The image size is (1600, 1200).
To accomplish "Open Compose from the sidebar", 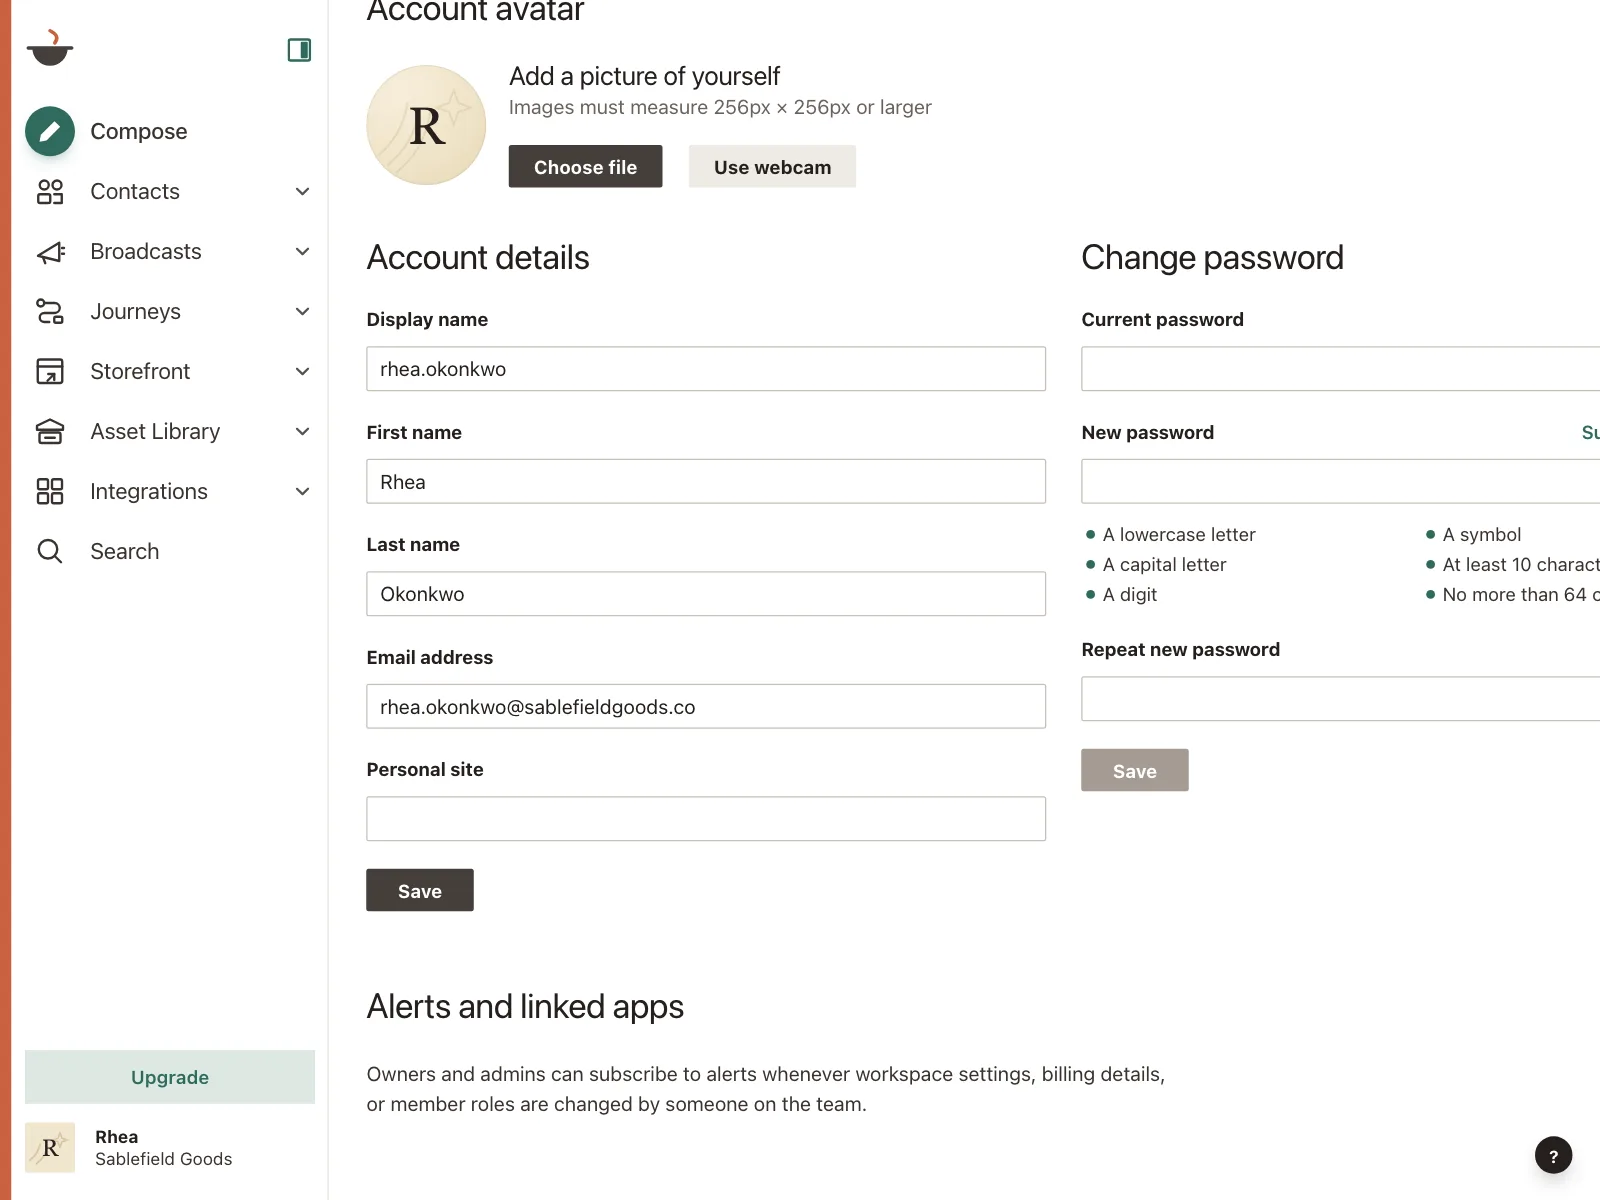I will coord(139,131).
